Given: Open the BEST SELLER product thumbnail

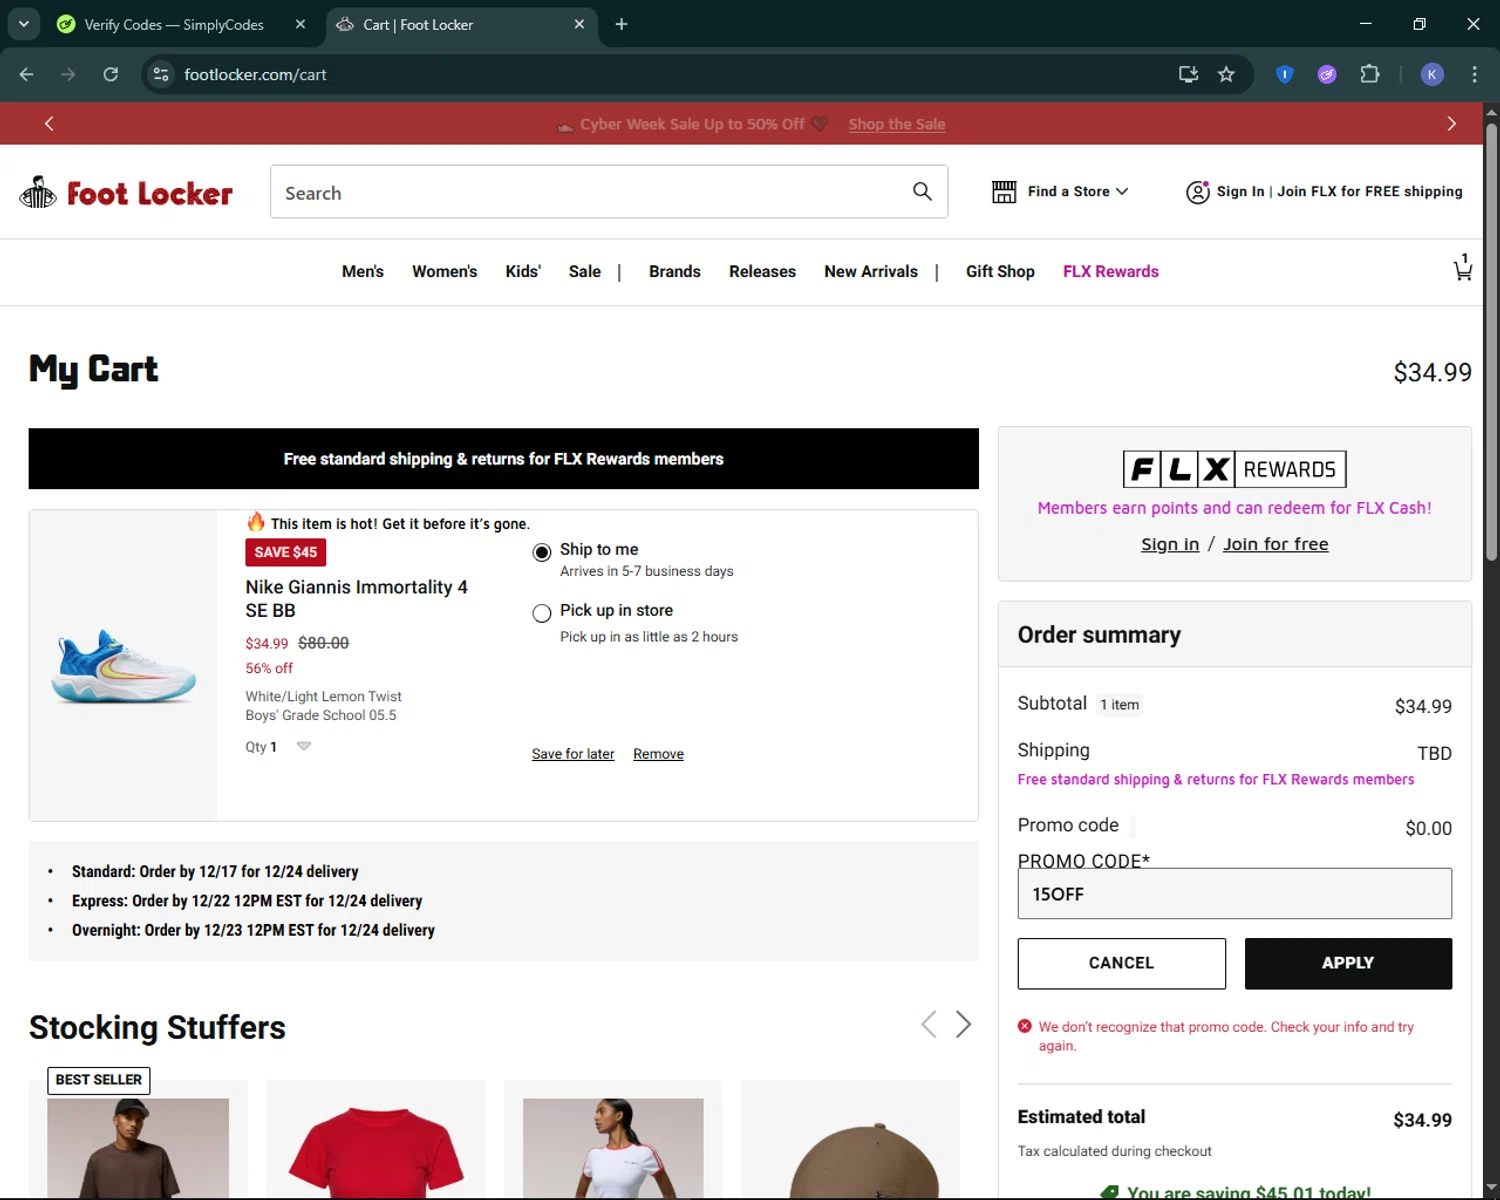Looking at the screenshot, I should 138,1148.
